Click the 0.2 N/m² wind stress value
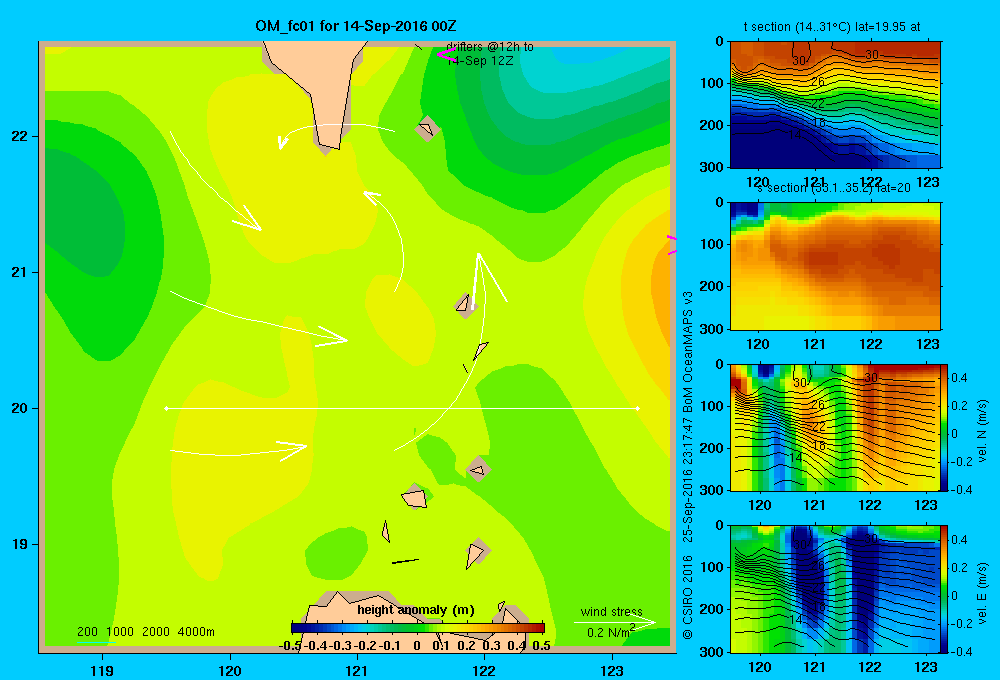 tap(611, 632)
